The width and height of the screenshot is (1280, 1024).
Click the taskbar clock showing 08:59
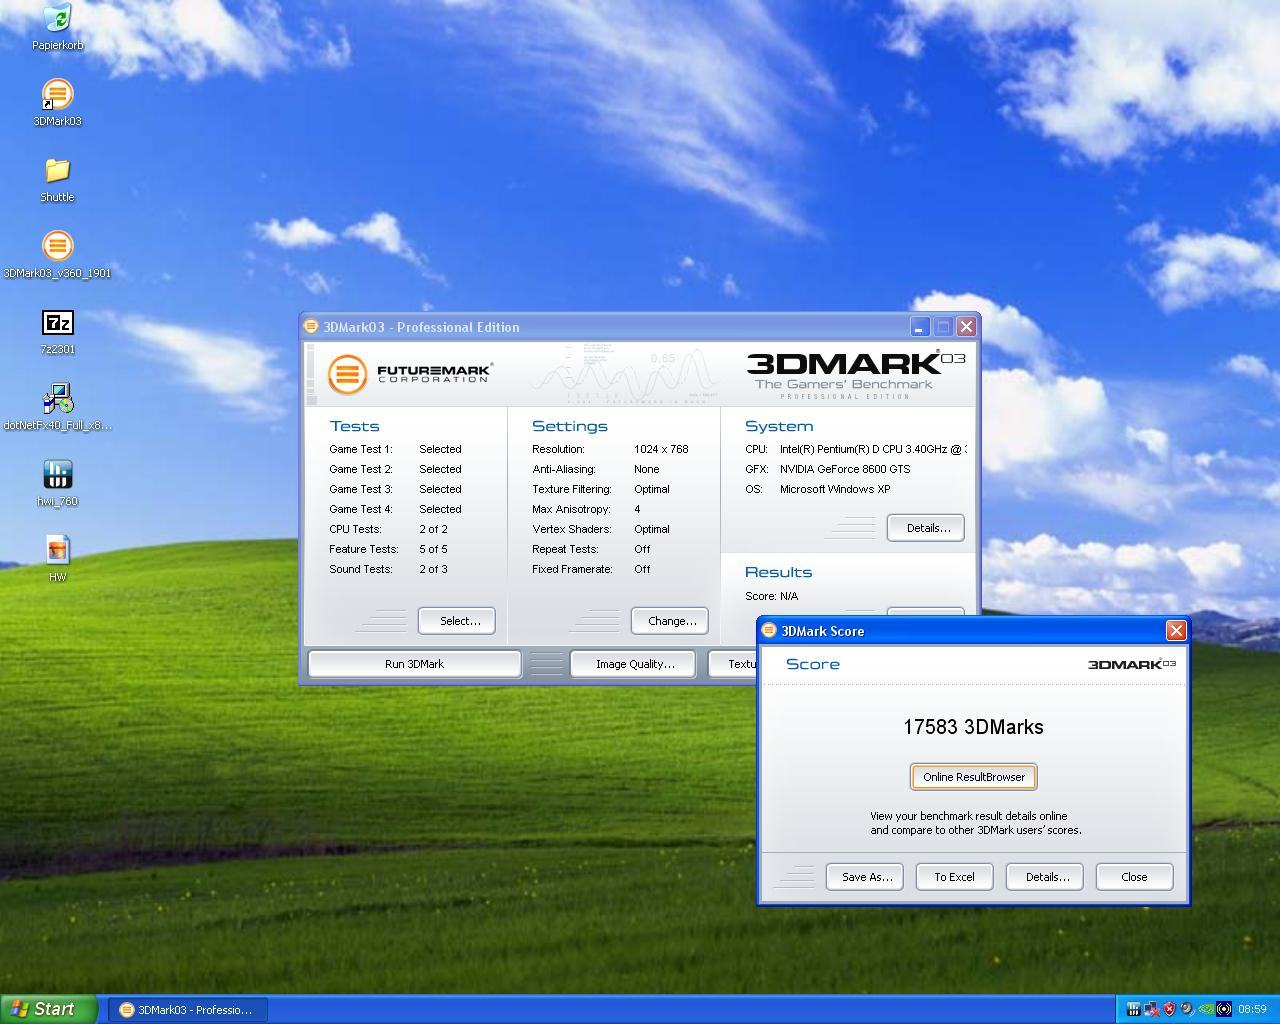coord(1252,1009)
